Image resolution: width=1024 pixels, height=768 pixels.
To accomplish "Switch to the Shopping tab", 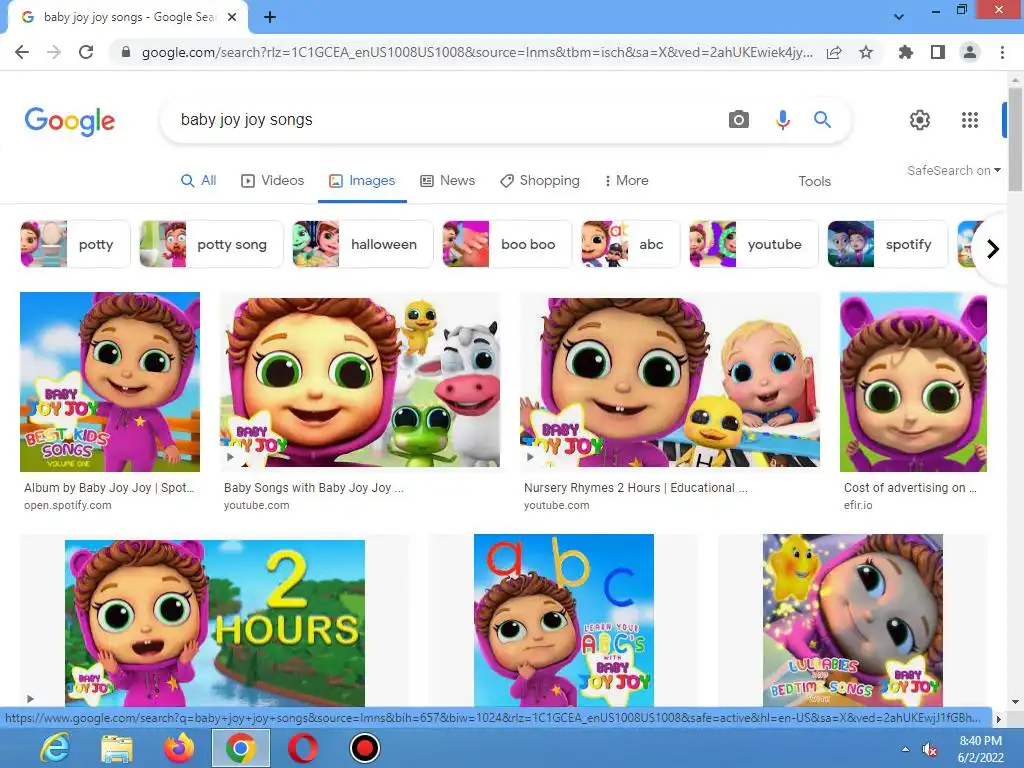I will (539, 181).
